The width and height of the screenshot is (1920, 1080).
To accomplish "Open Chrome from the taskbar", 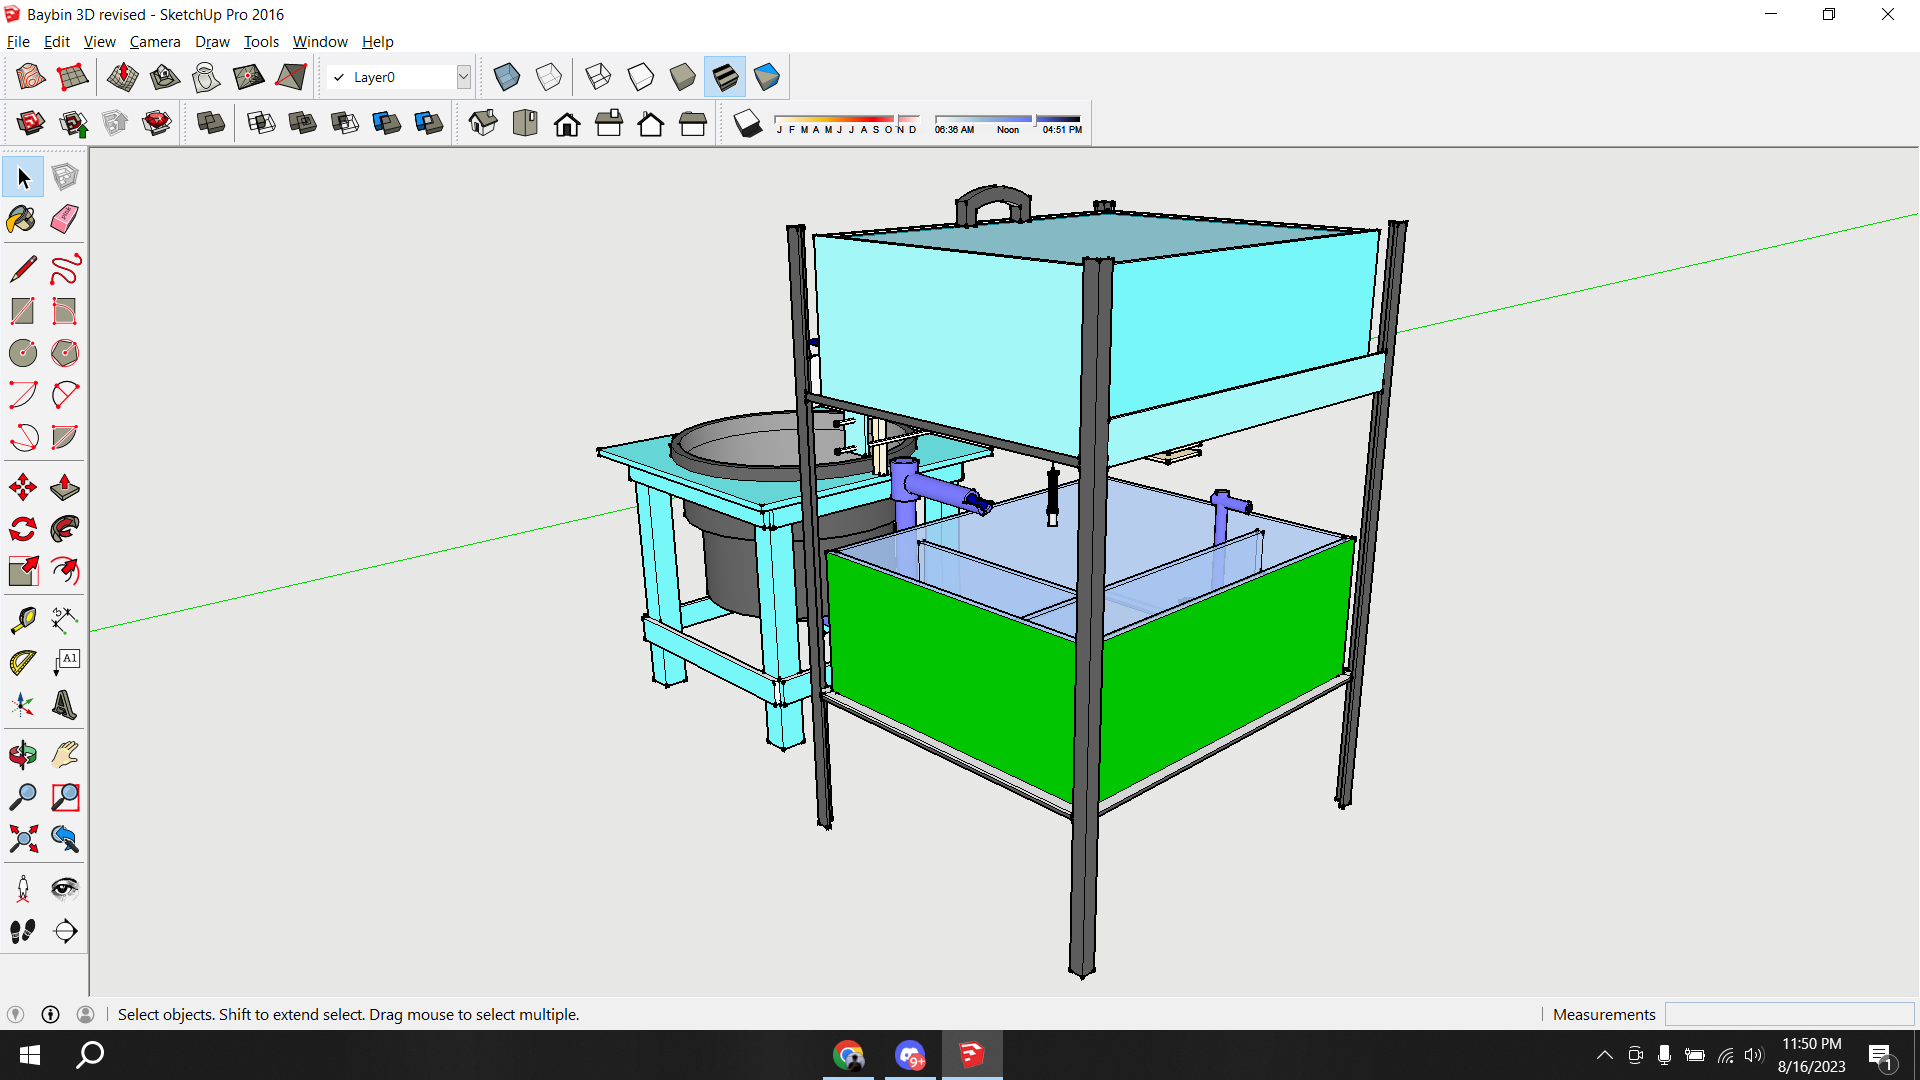I will coord(848,1055).
